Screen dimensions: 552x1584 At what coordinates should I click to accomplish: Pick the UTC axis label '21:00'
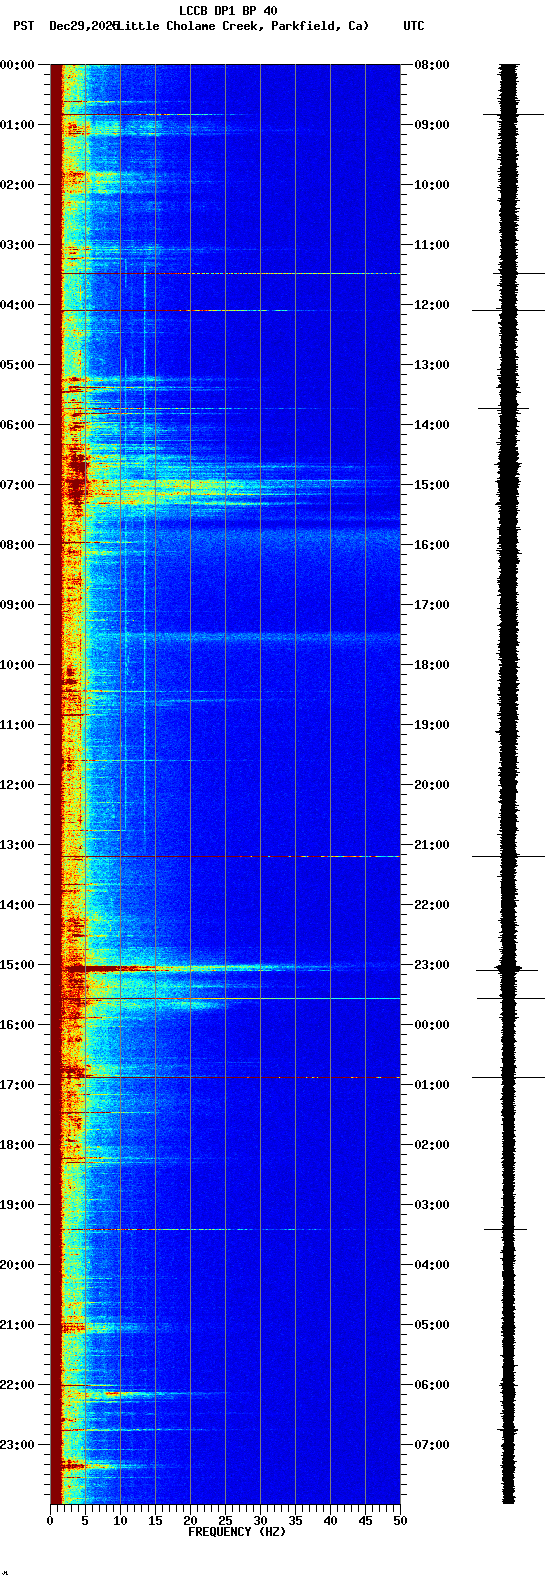432,845
